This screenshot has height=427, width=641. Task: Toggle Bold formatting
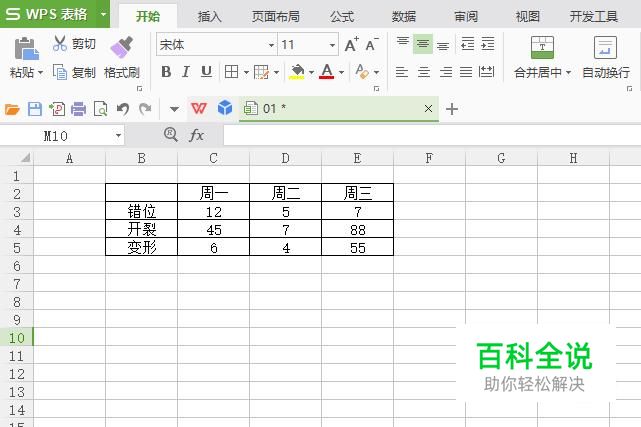pyautogui.click(x=166, y=72)
